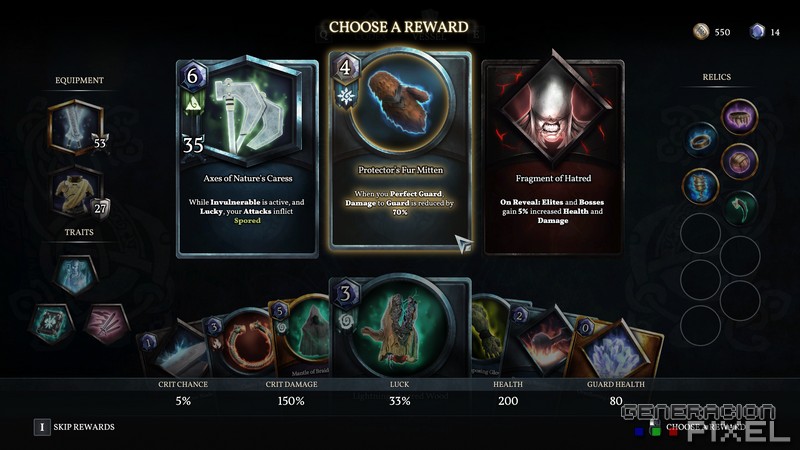Click the gold coin currency icon
Screen dimensions: 800x450
coord(701,32)
